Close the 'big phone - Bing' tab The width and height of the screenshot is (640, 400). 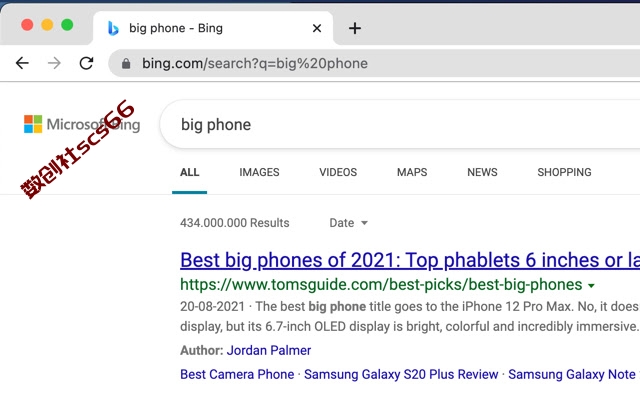pyautogui.click(x=317, y=28)
